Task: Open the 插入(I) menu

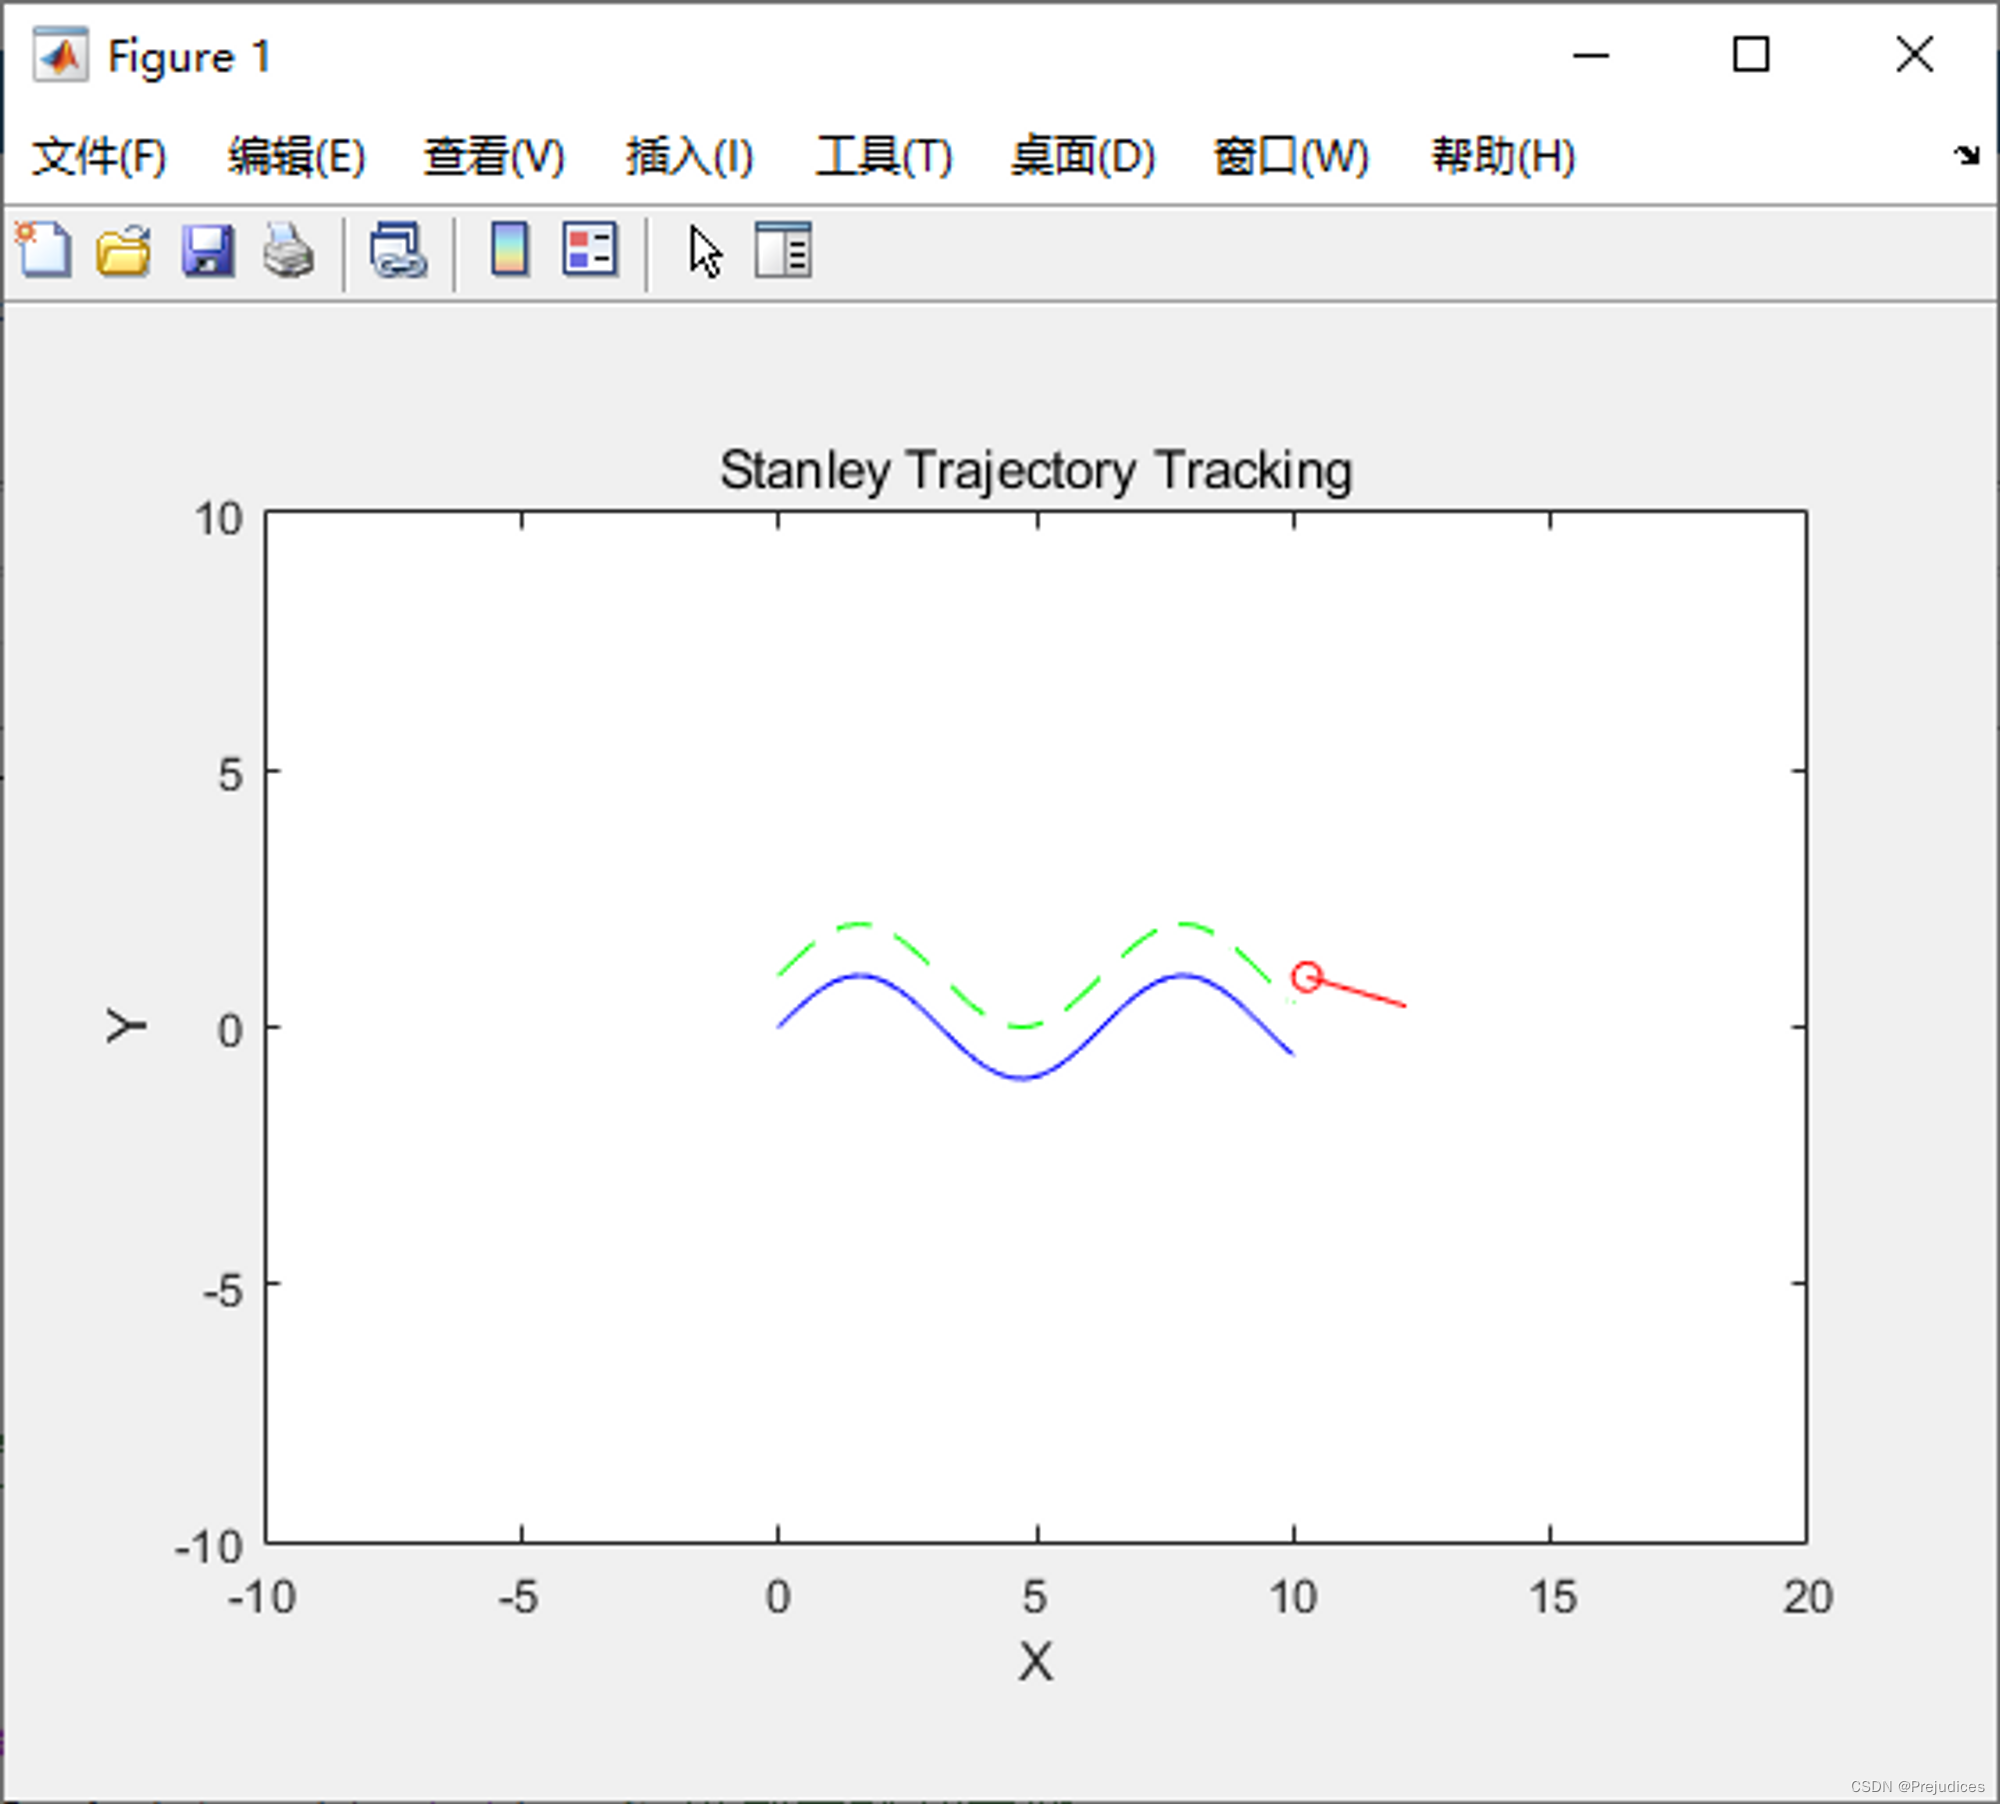Action: tap(689, 156)
